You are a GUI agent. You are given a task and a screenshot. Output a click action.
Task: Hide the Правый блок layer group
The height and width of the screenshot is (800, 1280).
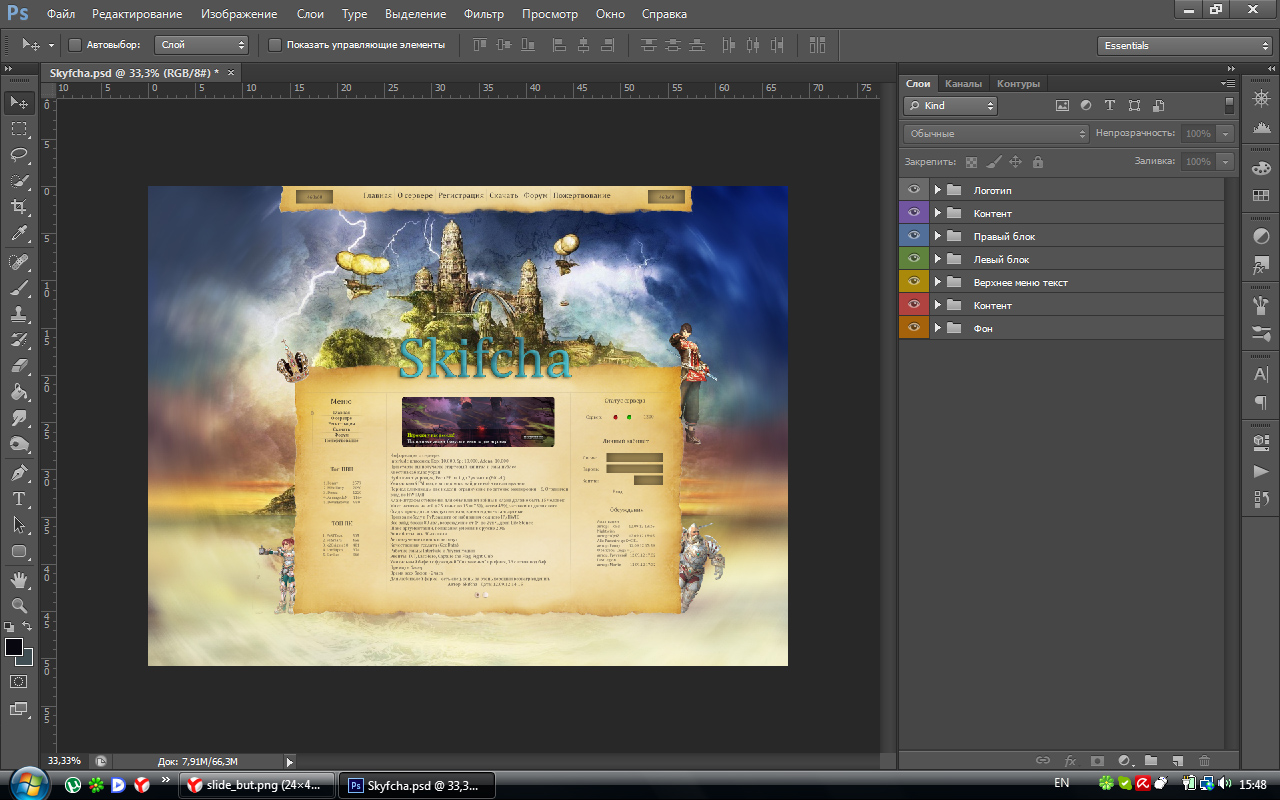914,236
